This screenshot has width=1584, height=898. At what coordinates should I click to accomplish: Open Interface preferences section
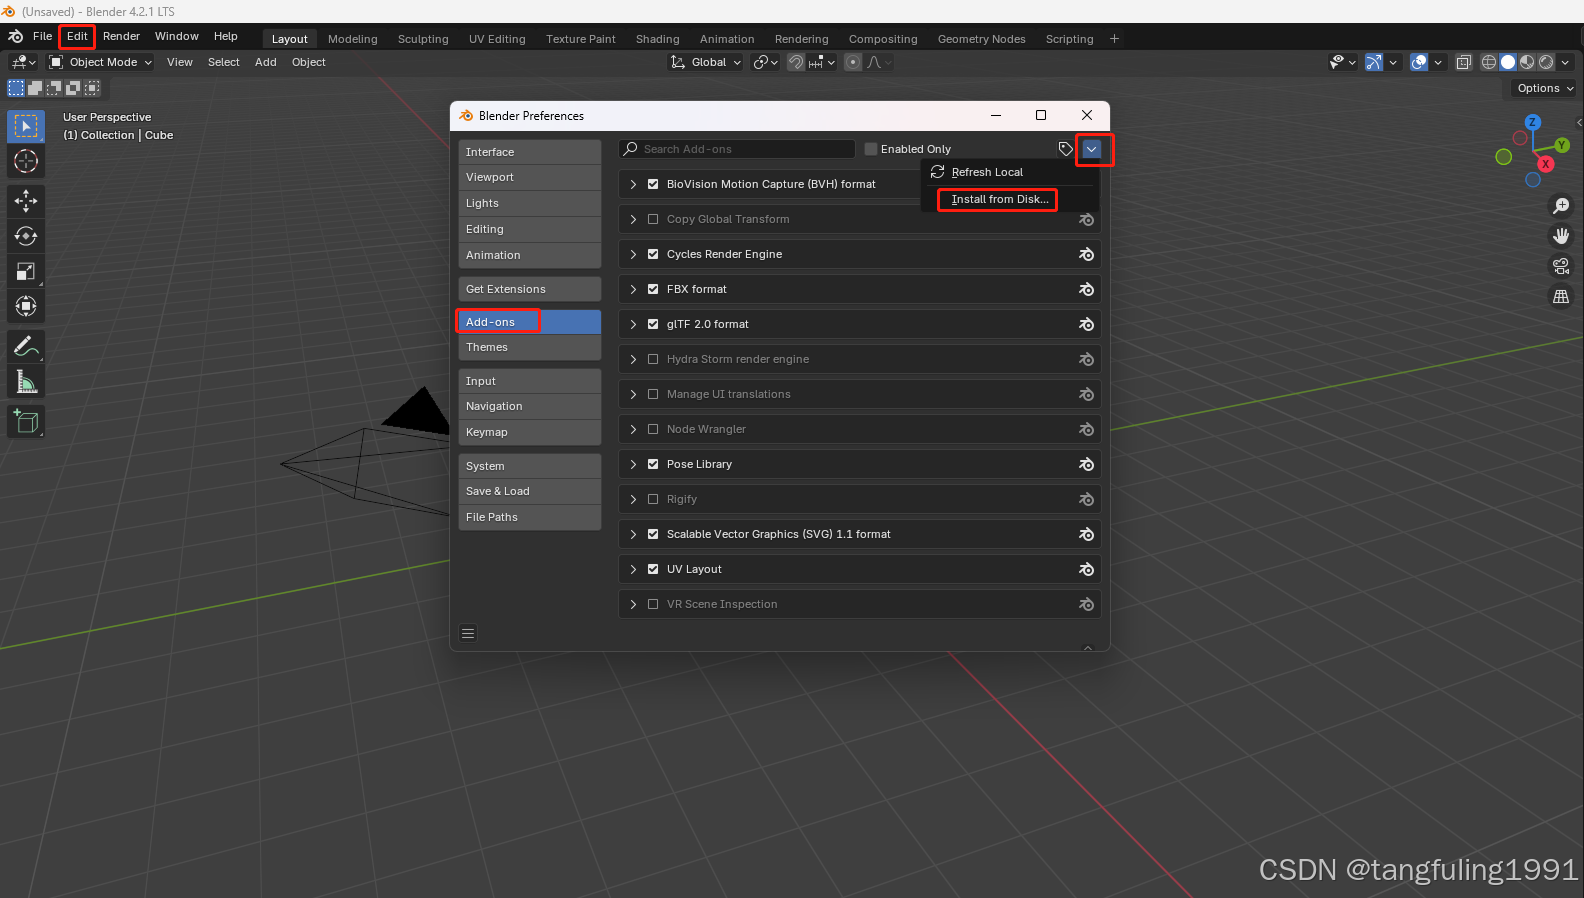coord(530,152)
